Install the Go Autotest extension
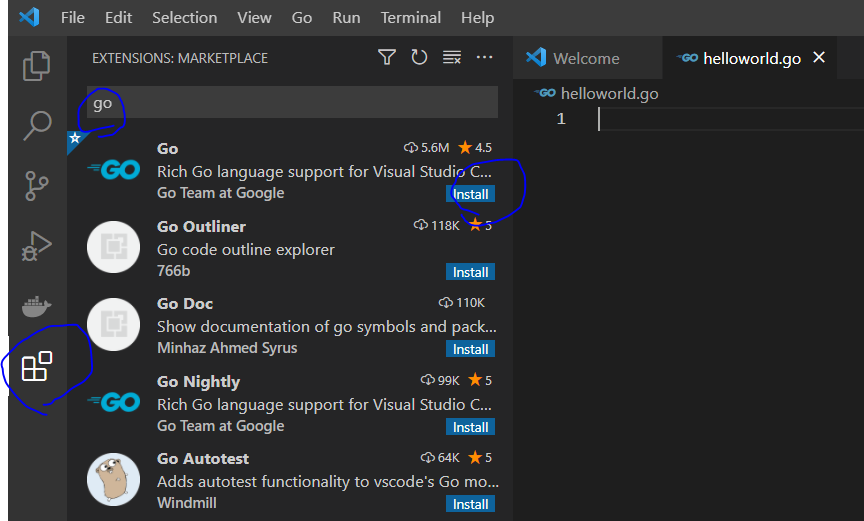The width and height of the screenshot is (864, 521). [x=470, y=504]
